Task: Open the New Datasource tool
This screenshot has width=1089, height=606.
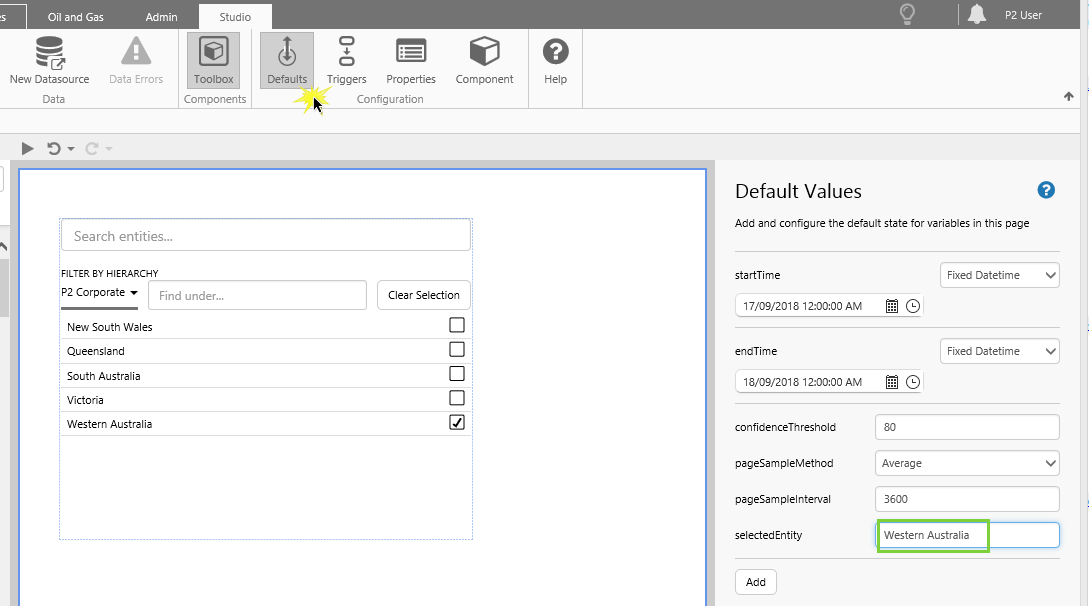Action: 49,60
